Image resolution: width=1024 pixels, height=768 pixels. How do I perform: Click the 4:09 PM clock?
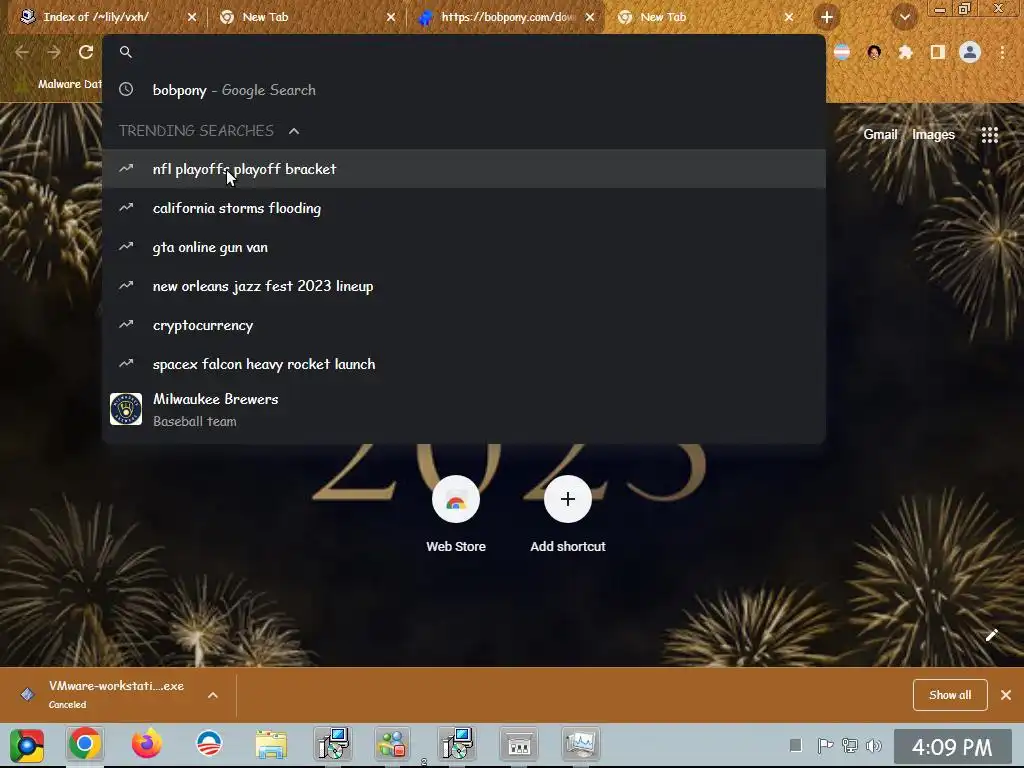coord(952,746)
